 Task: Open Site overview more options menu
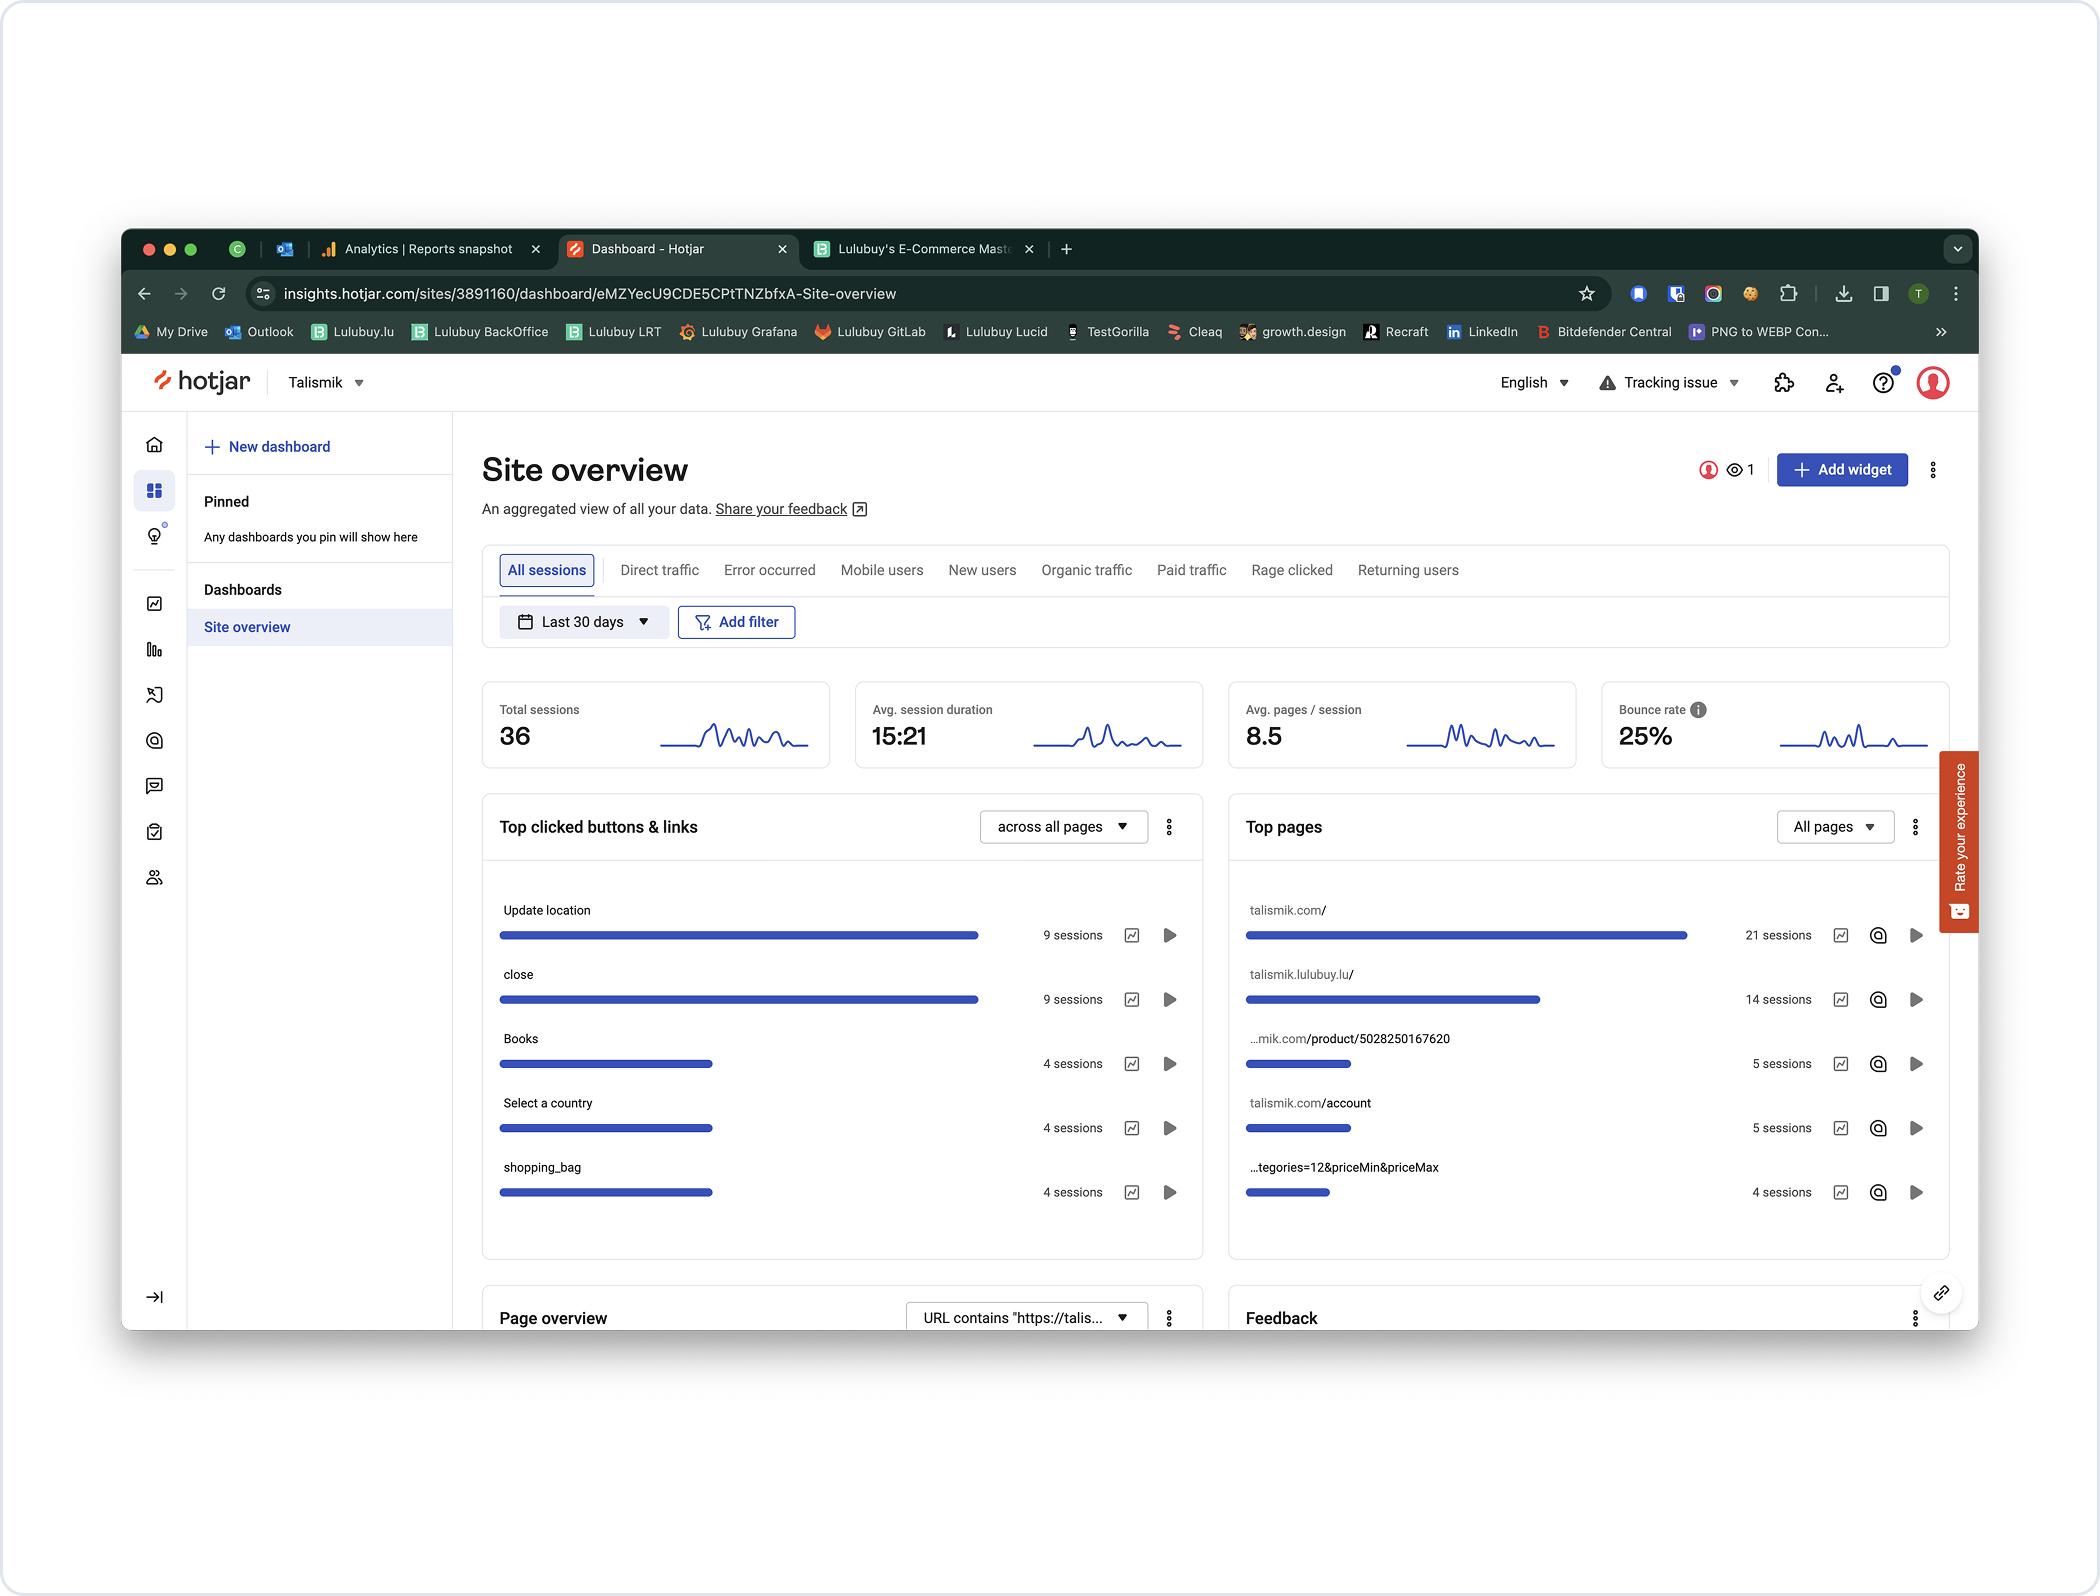1933,470
